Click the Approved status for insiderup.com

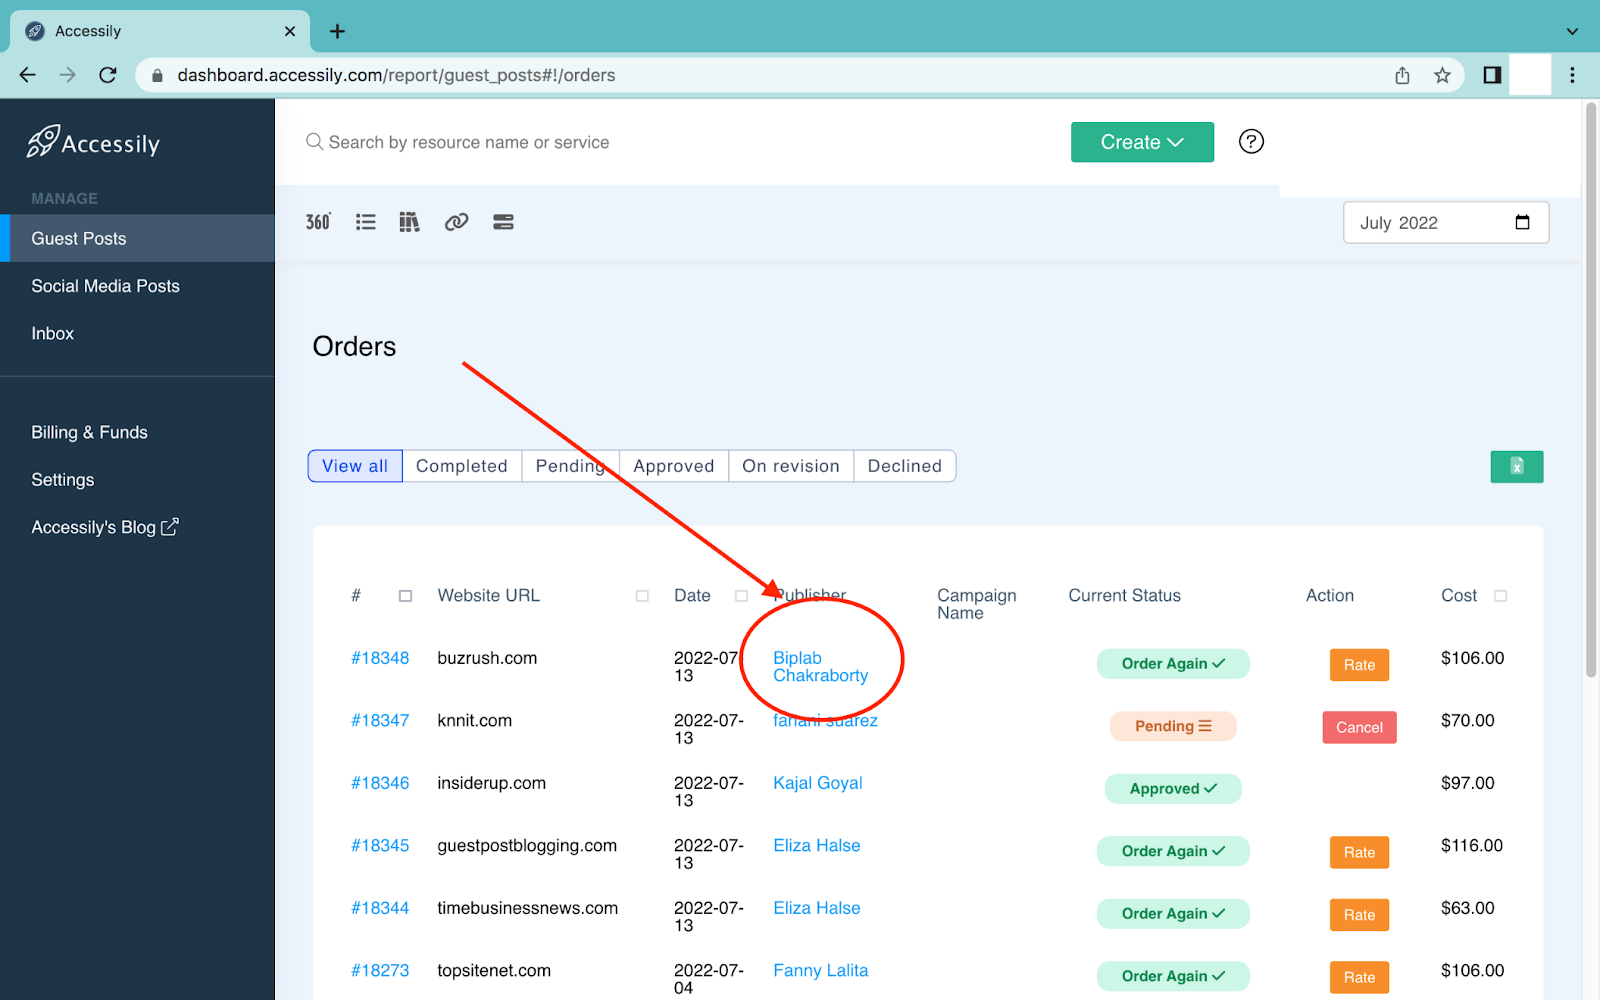tap(1173, 788)
